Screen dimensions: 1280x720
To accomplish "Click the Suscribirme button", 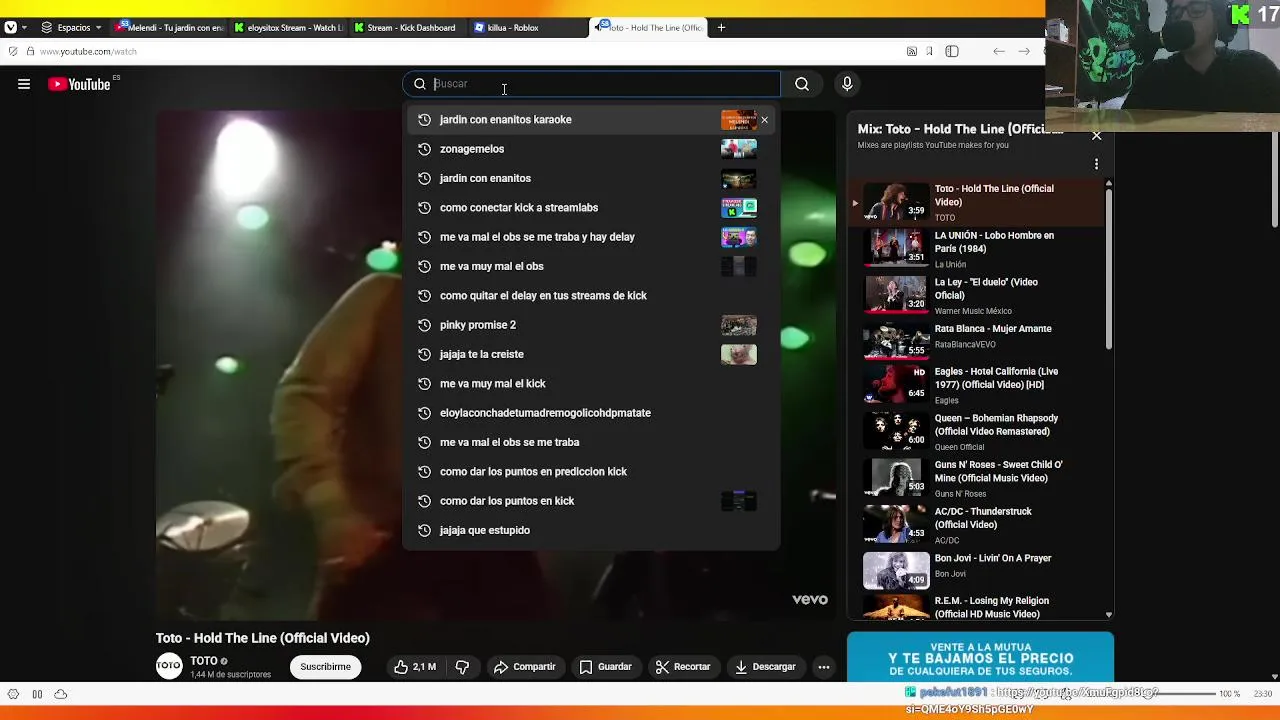I will [325, 667].
